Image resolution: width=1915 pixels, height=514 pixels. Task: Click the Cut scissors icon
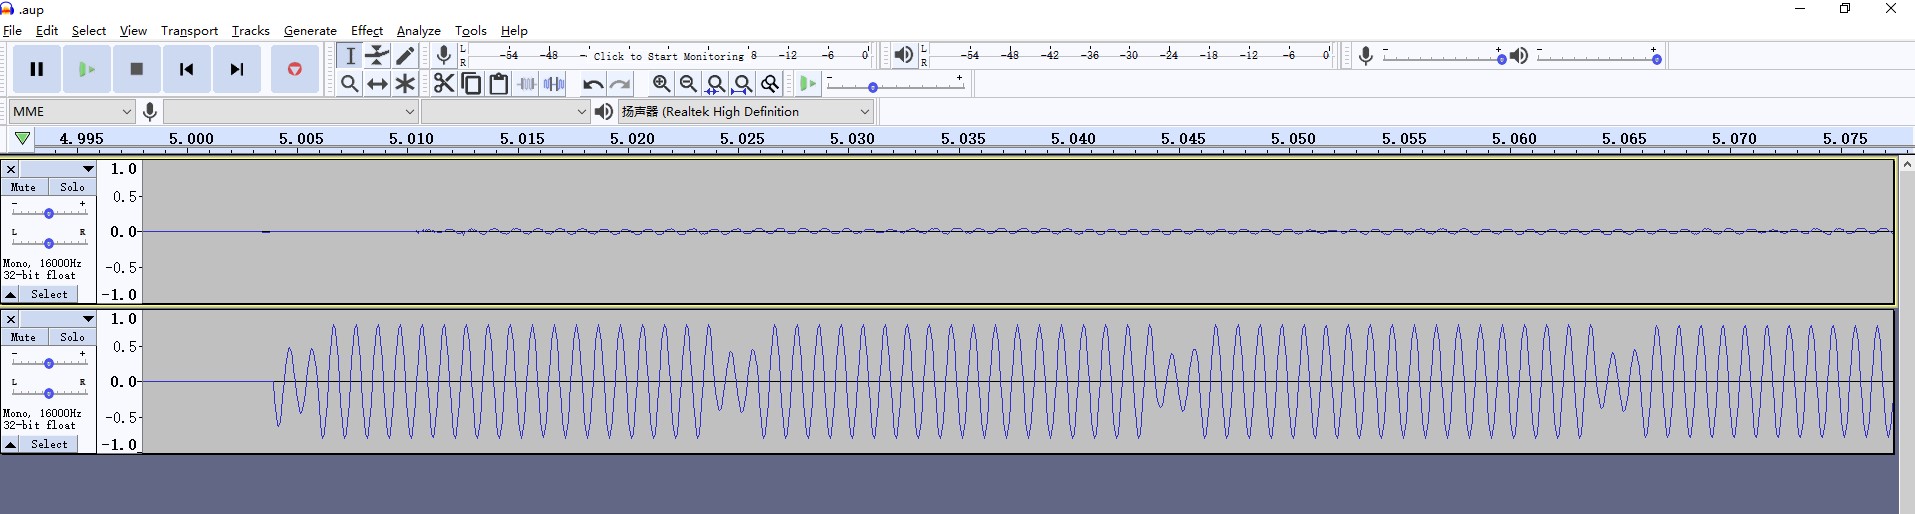pyautogui.click(x=444, y=84)
